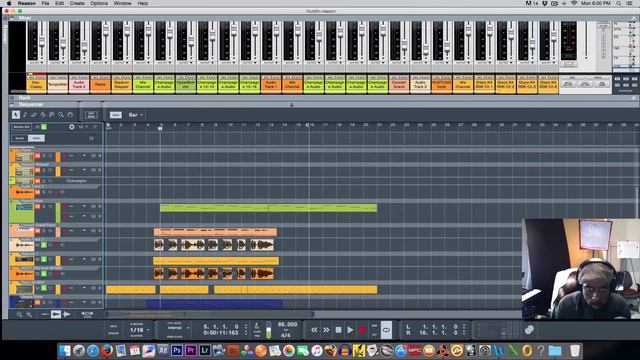The width and height of the screenshot is (640, 360).
Task: Adjust the metronome click level slider
Action: pos(269,330)
